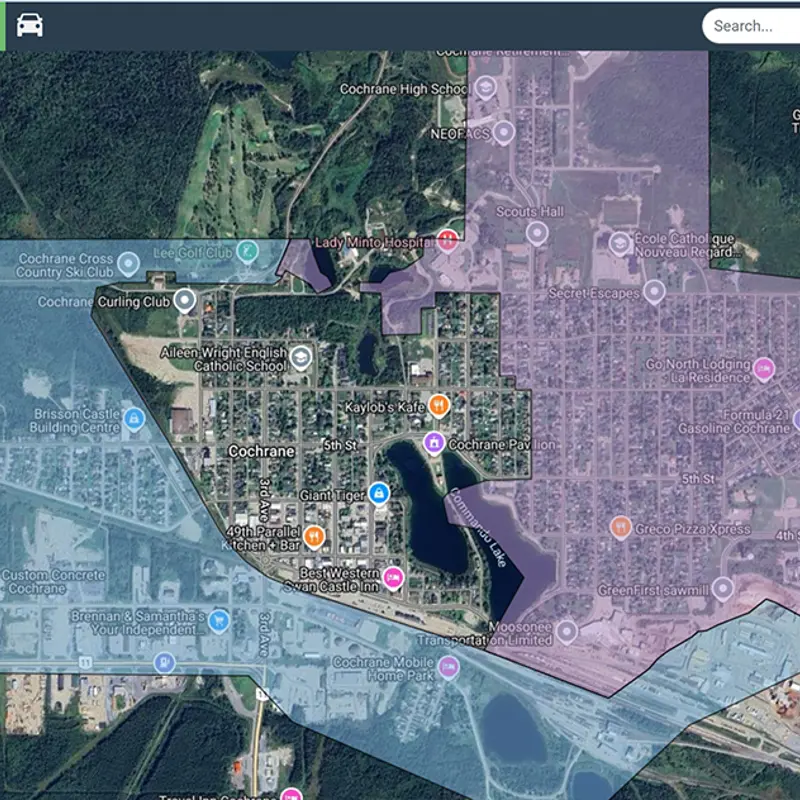The height and width of the screenshot is (800, 800).
Task: Click the Commando Lake label on map
Action: tap(480, 528)
